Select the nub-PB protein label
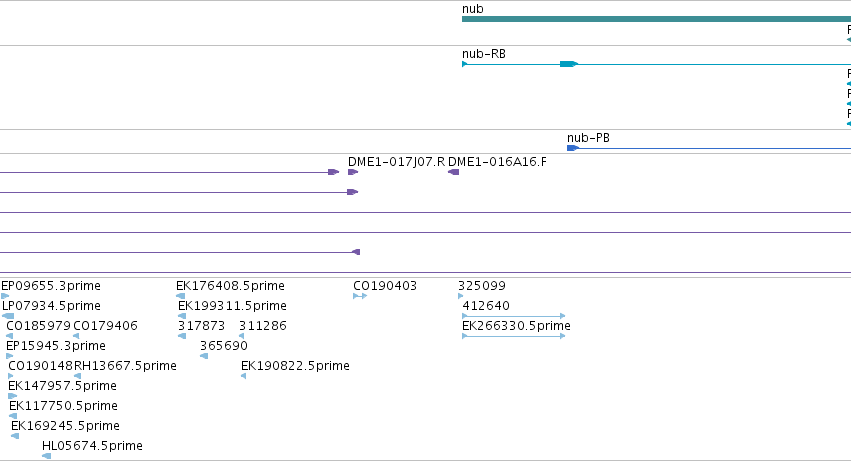 click(588, 138)
